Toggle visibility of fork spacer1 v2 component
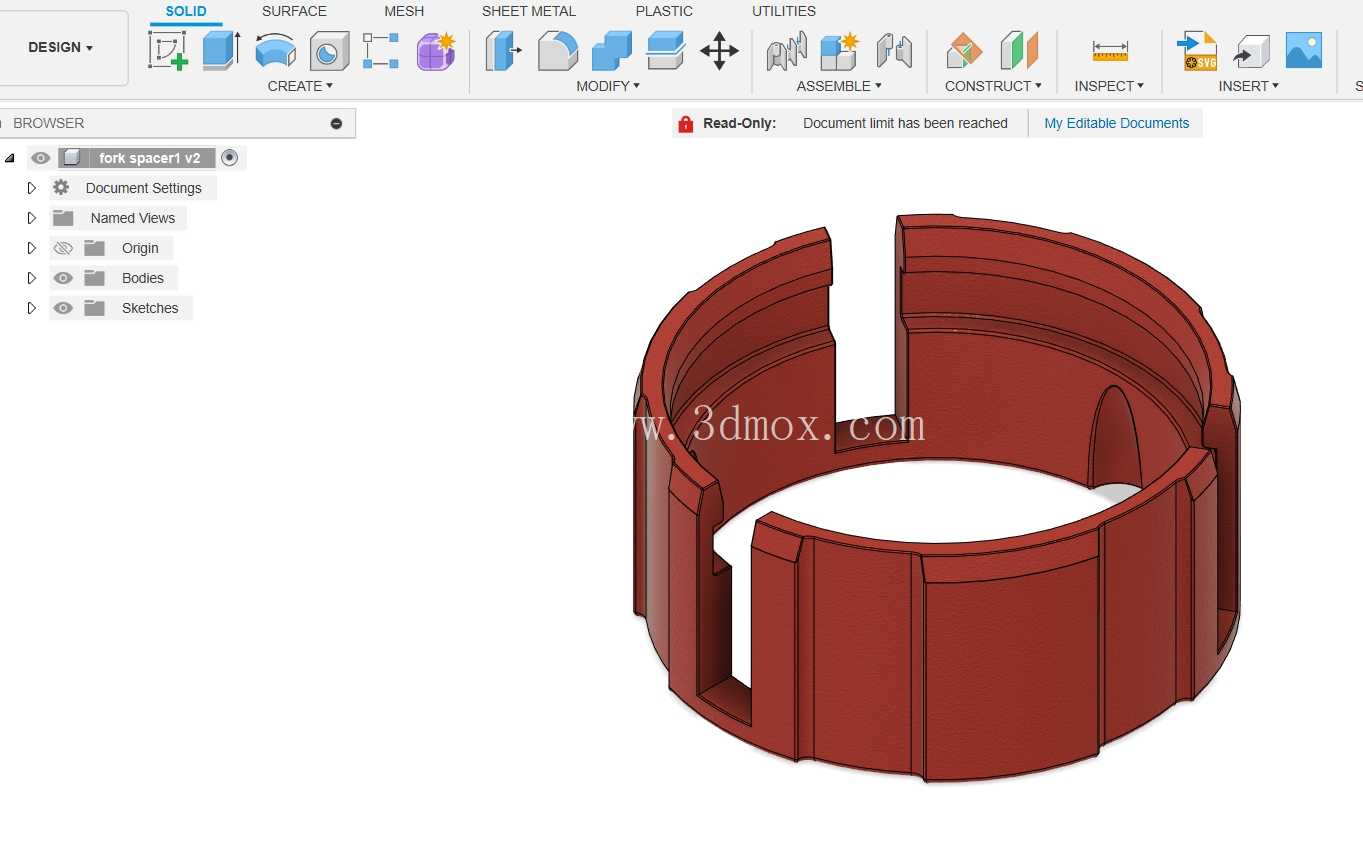This screenshot has width=1363, height=849. [40, 158]
